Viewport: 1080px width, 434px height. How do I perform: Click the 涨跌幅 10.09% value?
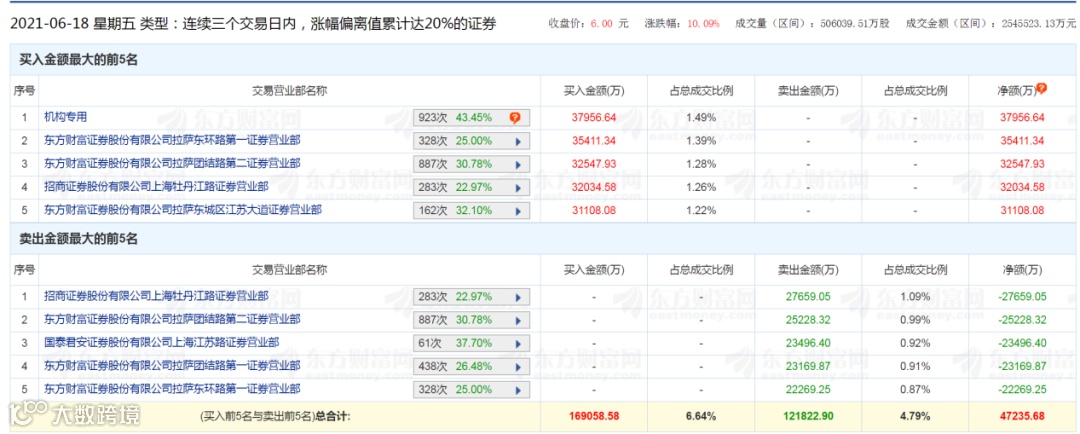point(683,24)
